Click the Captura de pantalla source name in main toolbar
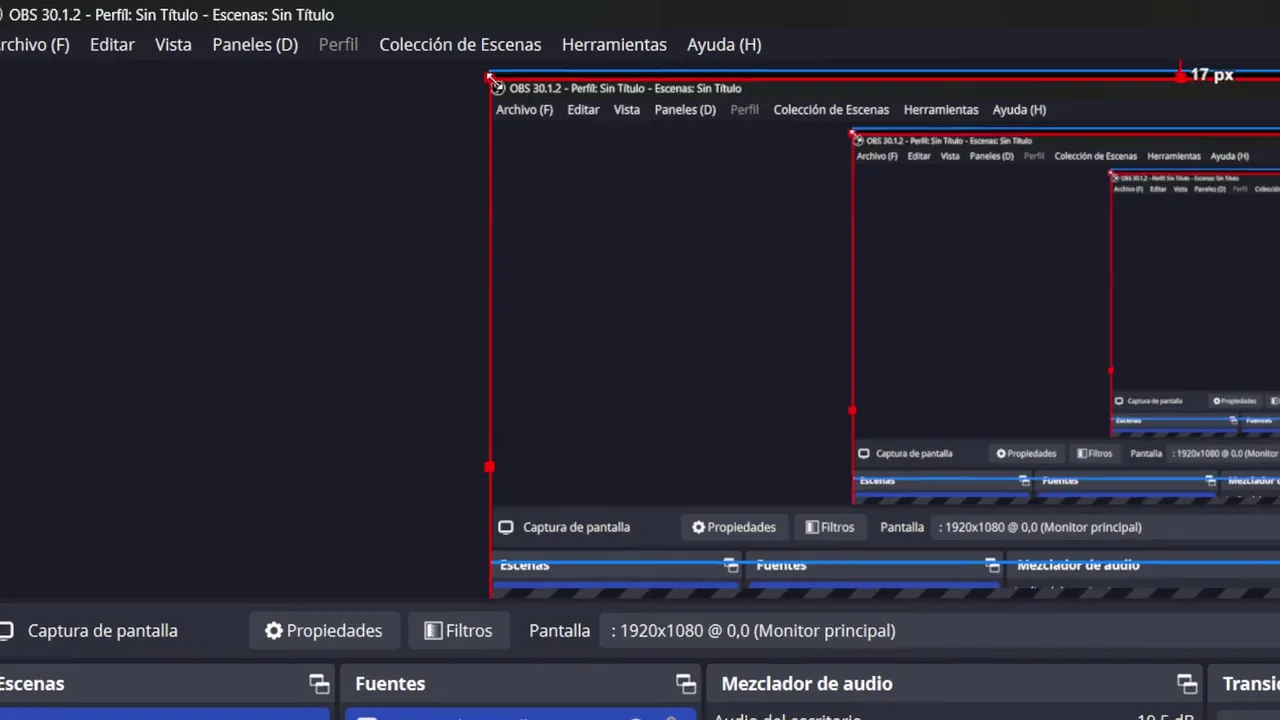 click(103, 631)
